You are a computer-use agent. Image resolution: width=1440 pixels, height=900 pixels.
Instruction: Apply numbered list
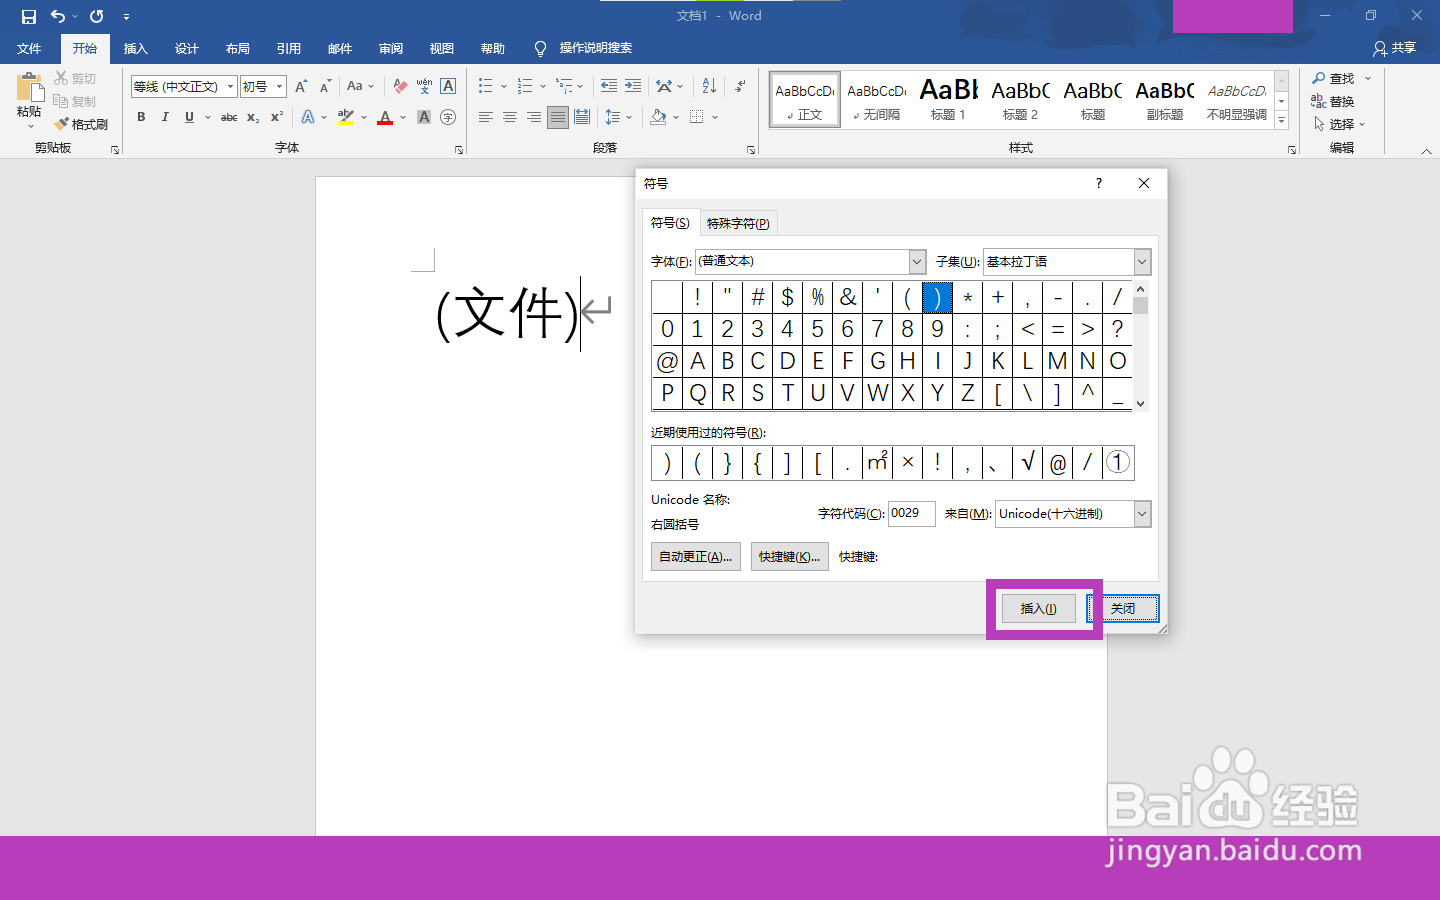coord(525,87)
